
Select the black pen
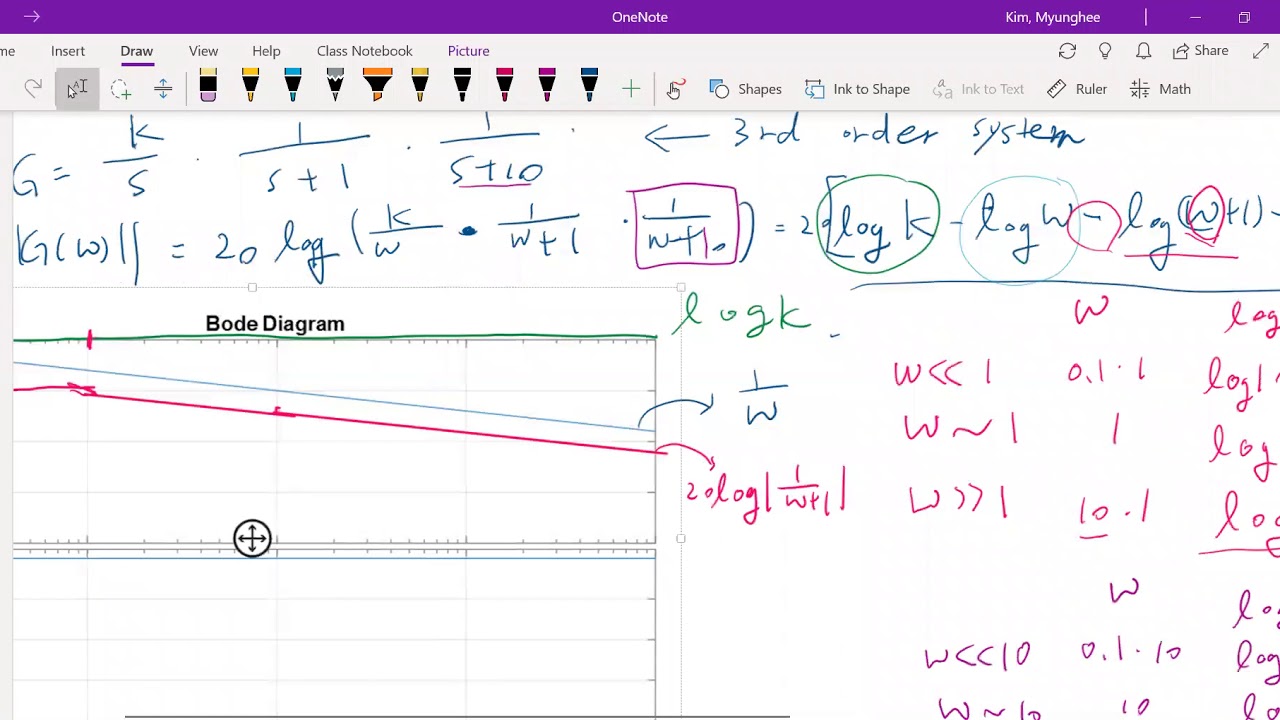tap(462, 86)
